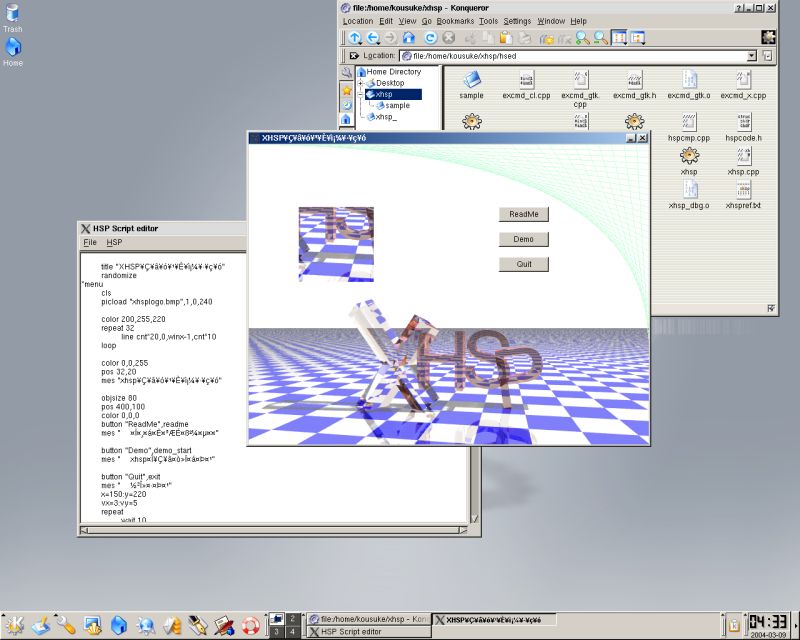The height and width of the screenshot is (640, 800).
Task: Click the Back arrow in Konqueror toolbar
Action: 373,37
